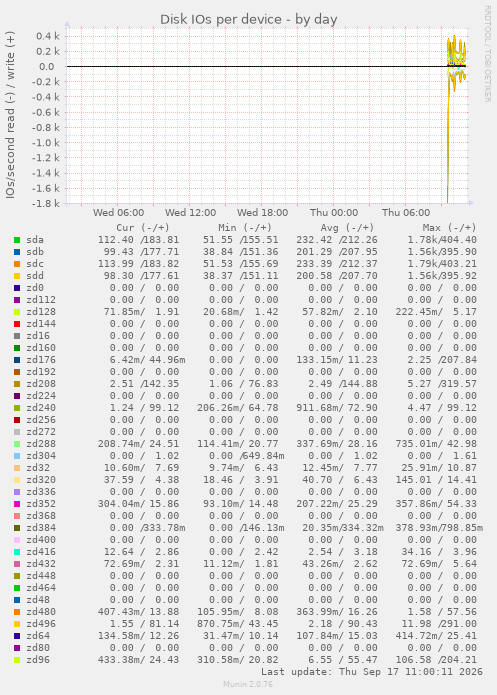Click the 'Wed 06:00' x-axis label

point(118,213)
